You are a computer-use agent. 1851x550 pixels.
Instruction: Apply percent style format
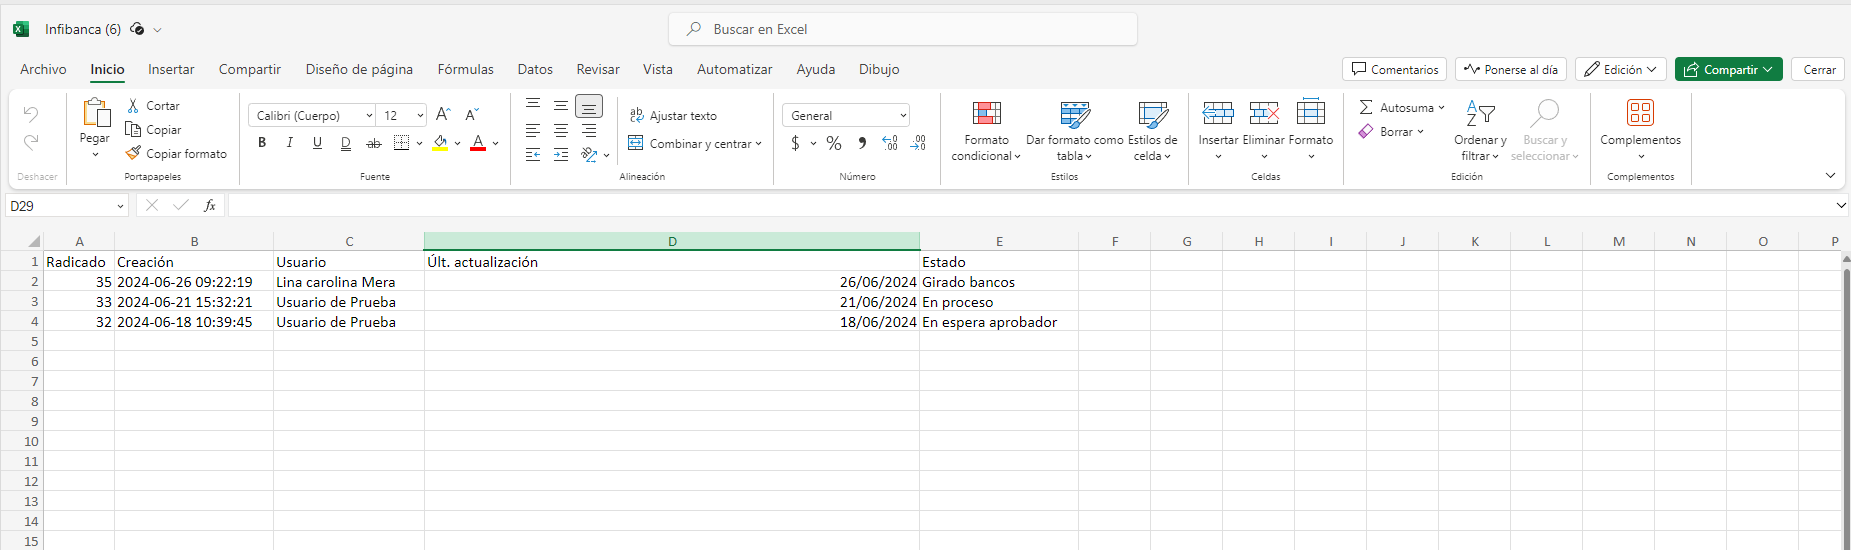(x=834, y=143)
